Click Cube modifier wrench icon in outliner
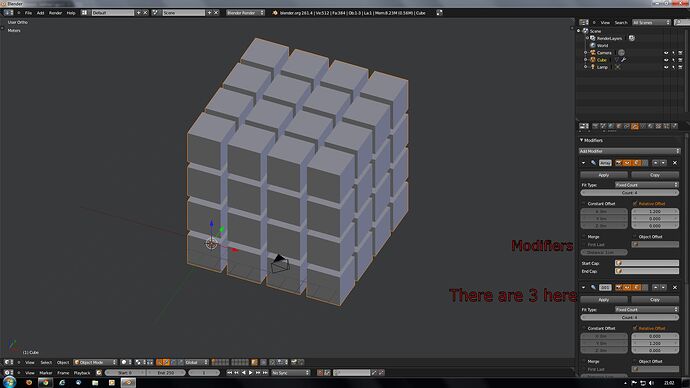 pyautogui.click(x=624, y=60)
